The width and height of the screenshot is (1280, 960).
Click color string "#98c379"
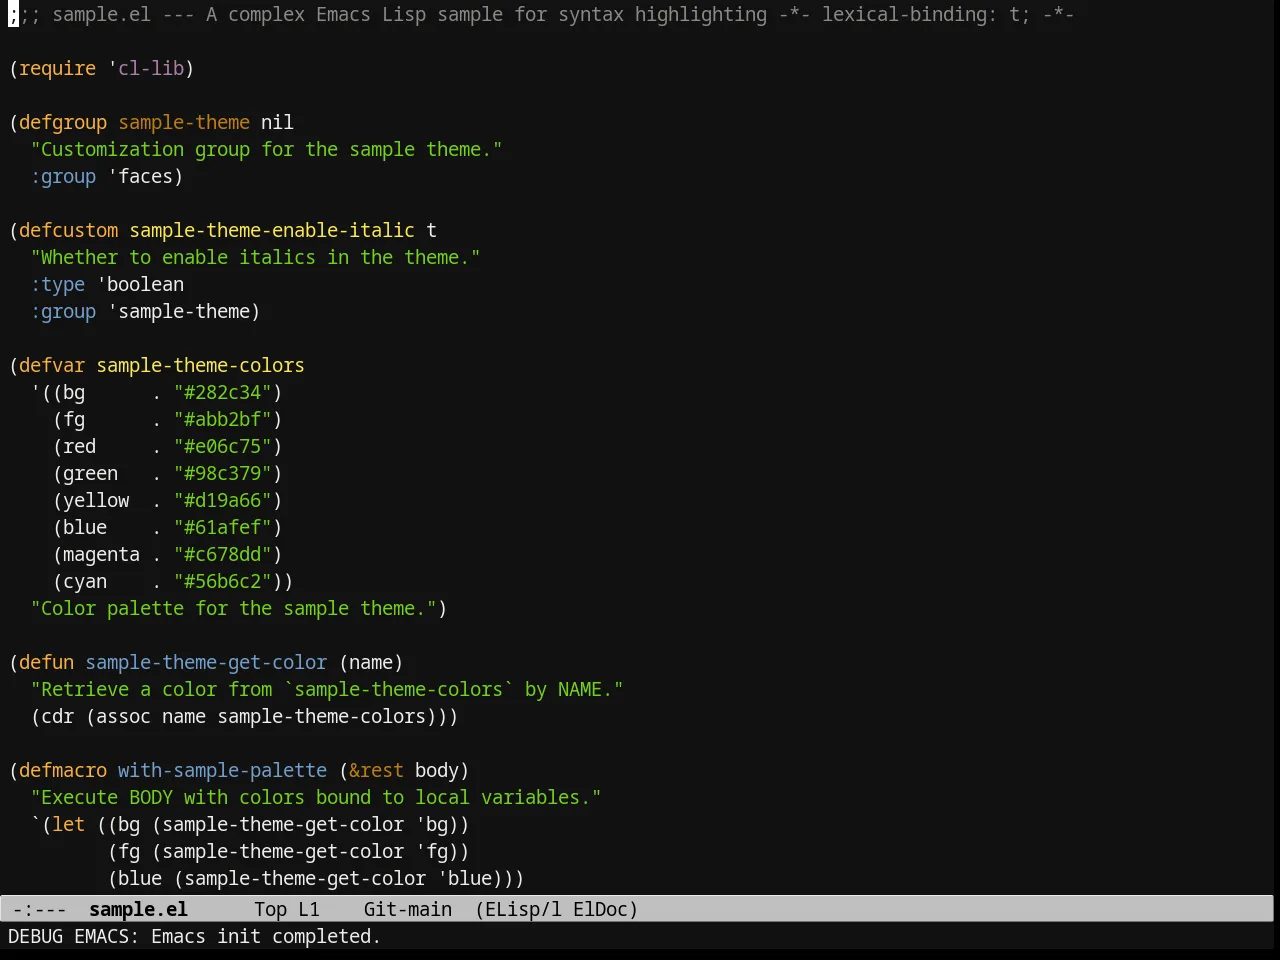222,473
